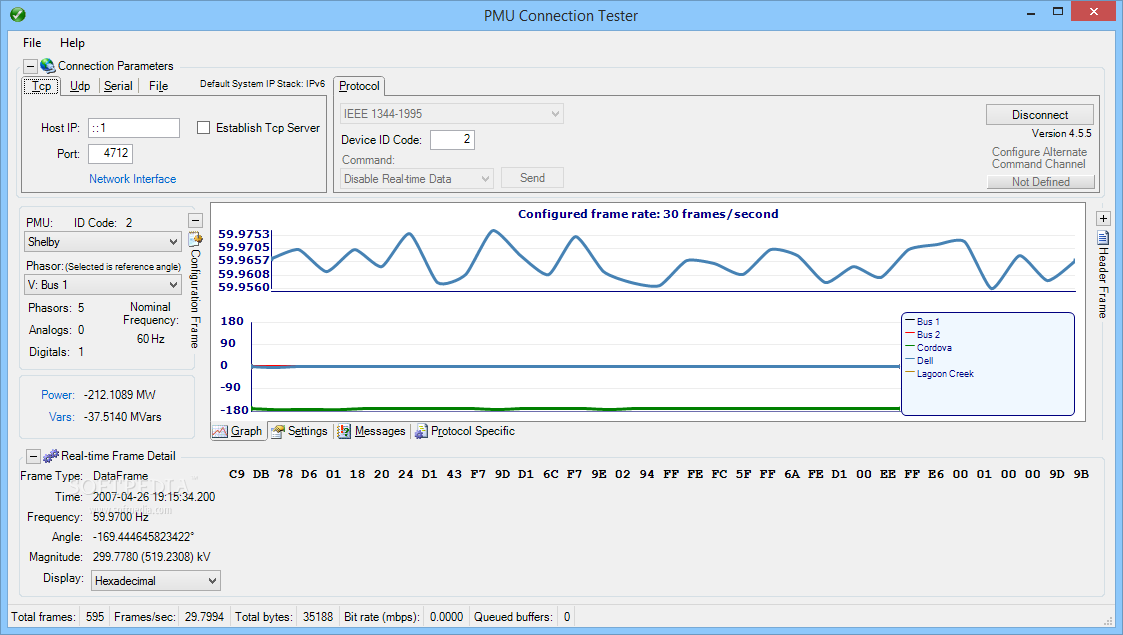Viewport: 1123px width, 635px height.
Task: Click the Protocol Specific tab icon
Action: click(421, 431)
